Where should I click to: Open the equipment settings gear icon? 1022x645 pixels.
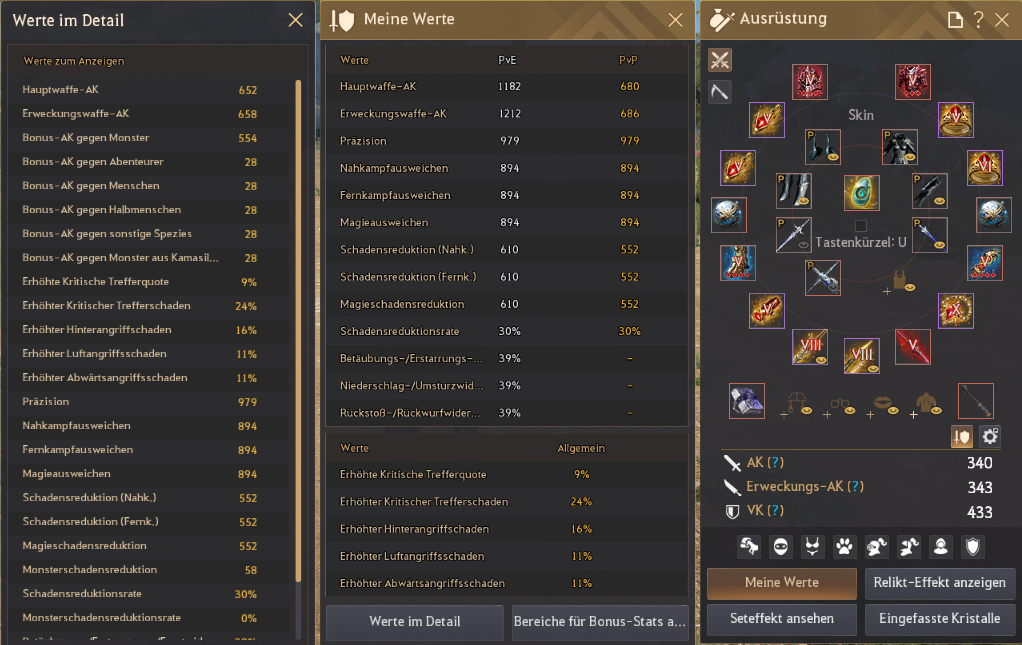pos(990,436)
